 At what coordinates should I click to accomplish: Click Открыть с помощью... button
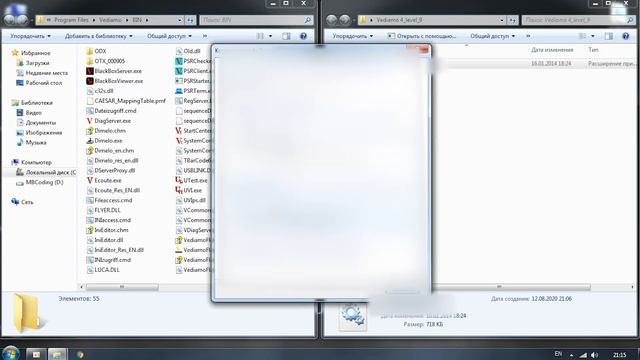point(422,36)
